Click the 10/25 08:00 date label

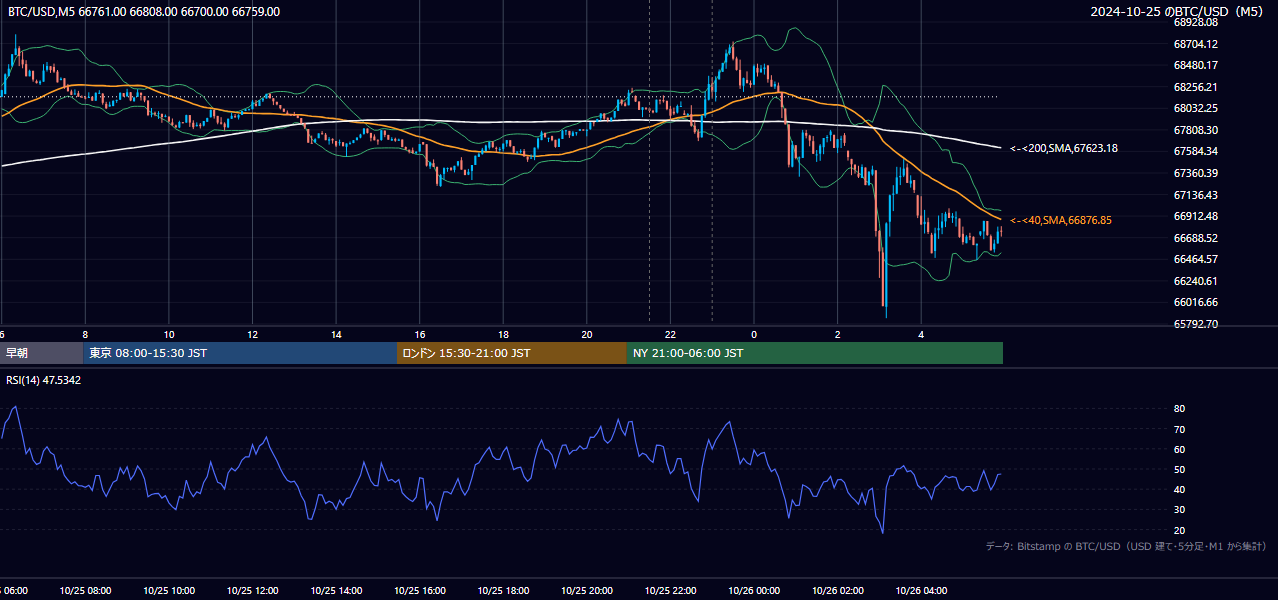pyautogui.click(x=85, y=591)
